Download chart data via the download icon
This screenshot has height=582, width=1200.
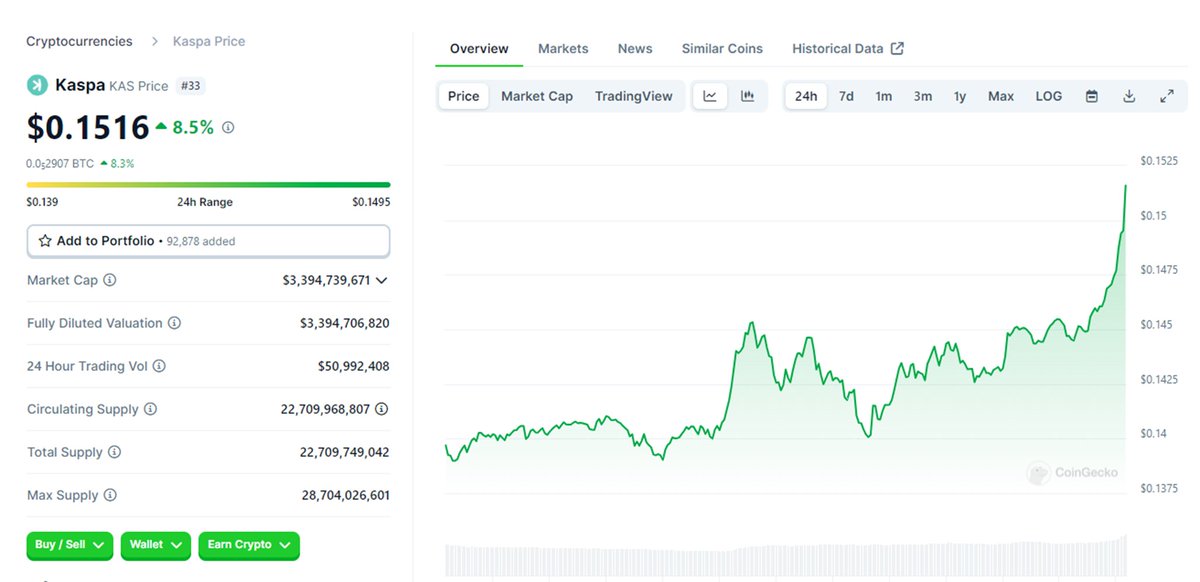1129,96
